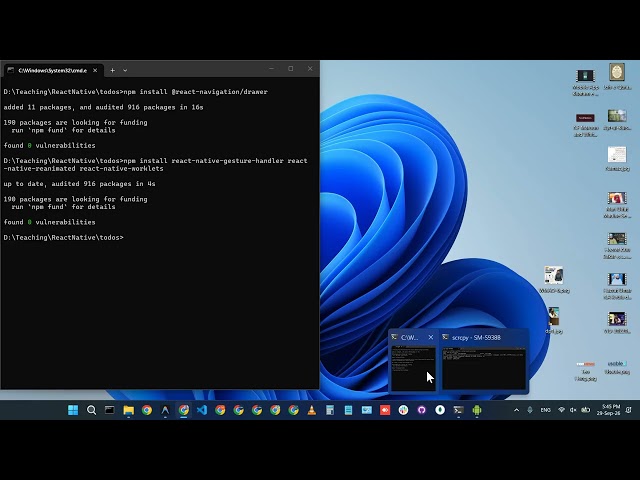The height and width of the screenshot is (480, 640).
Task: Click the 'up to date, audited 916 packages' line
Action: (79, 184)
